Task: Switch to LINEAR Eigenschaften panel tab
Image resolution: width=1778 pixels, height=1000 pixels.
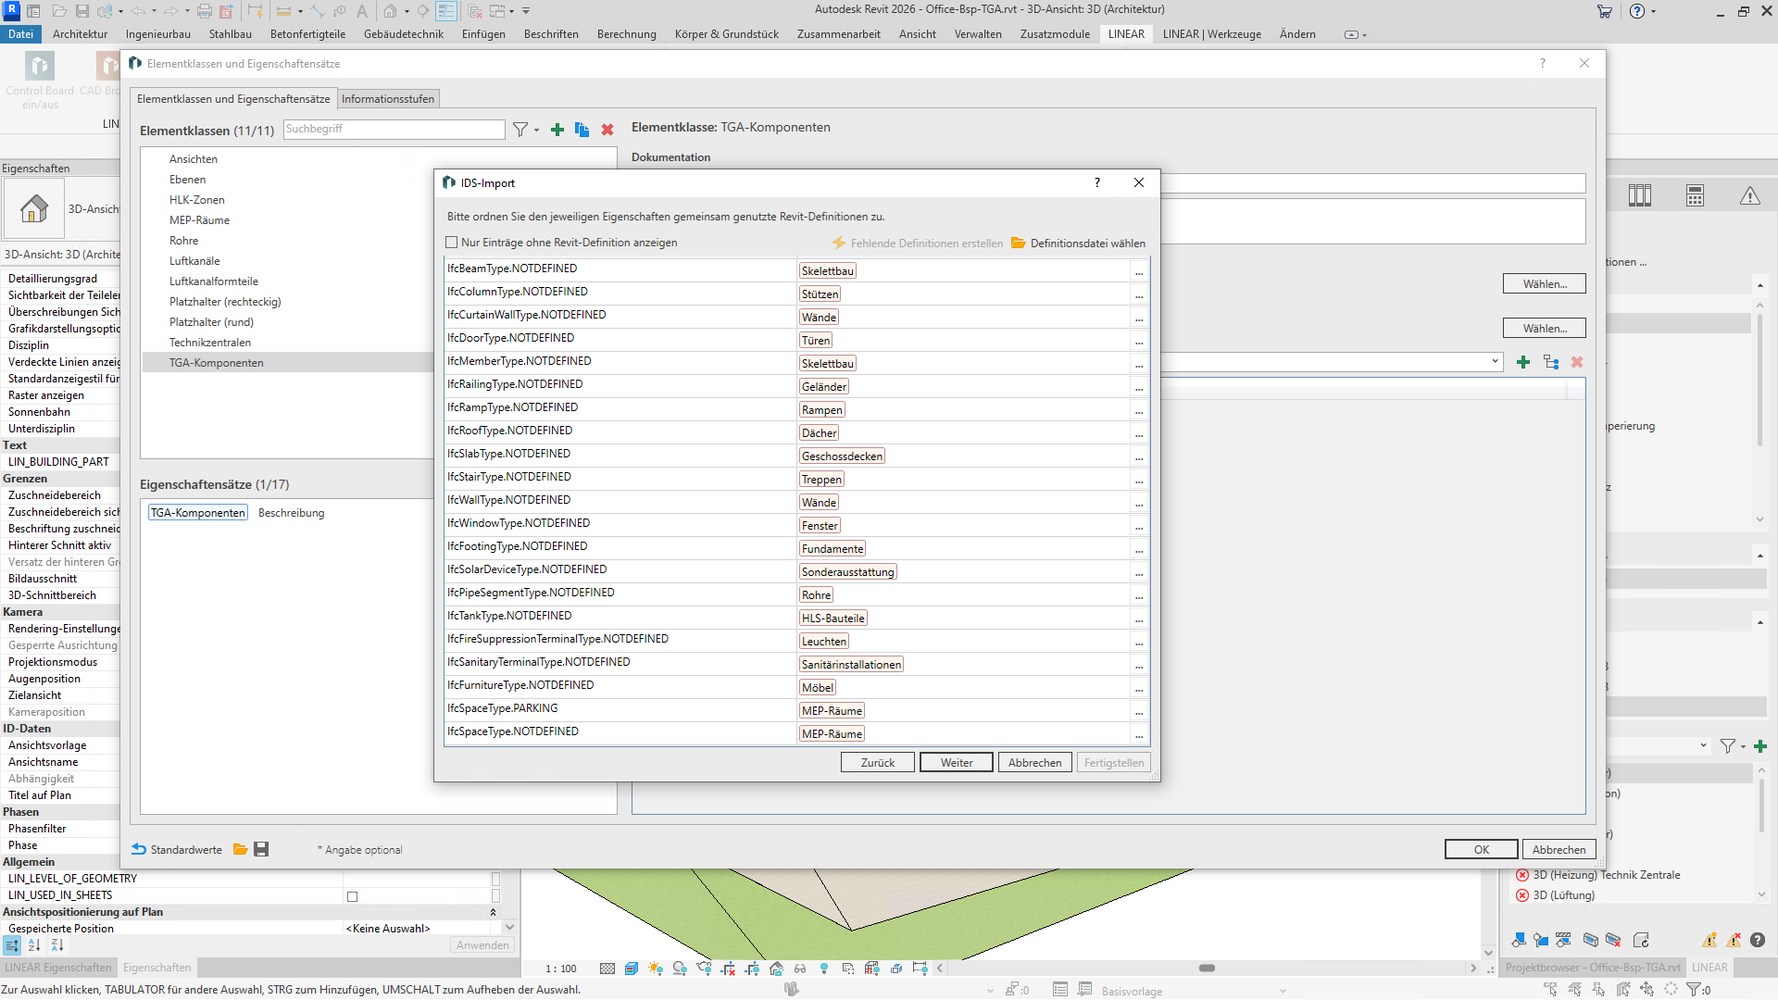Action: click(x=58, y=967)
